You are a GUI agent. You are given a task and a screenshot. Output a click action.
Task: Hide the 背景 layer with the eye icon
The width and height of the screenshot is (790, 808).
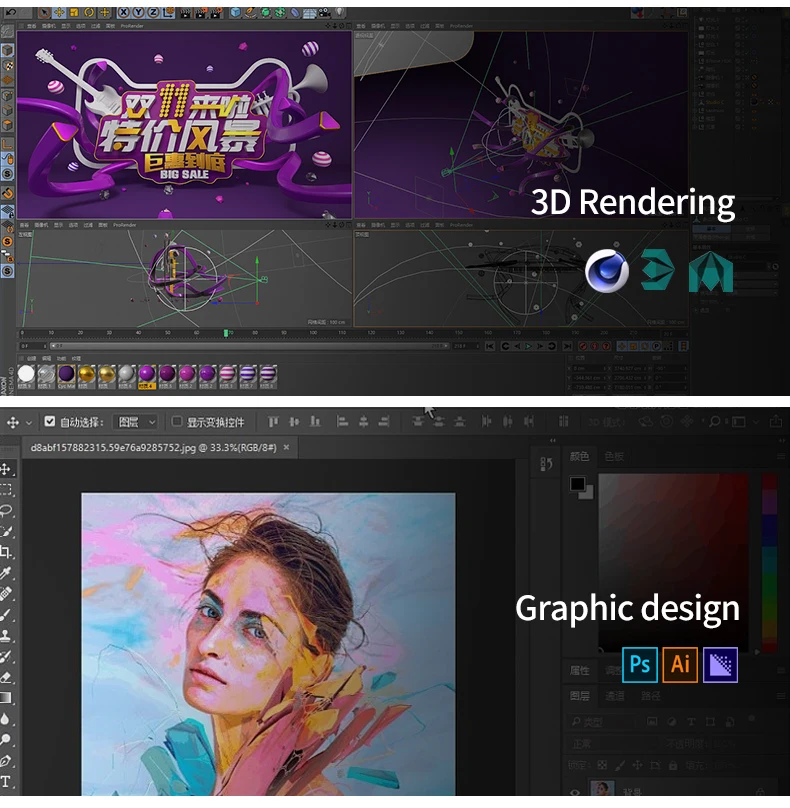[575, 792]
